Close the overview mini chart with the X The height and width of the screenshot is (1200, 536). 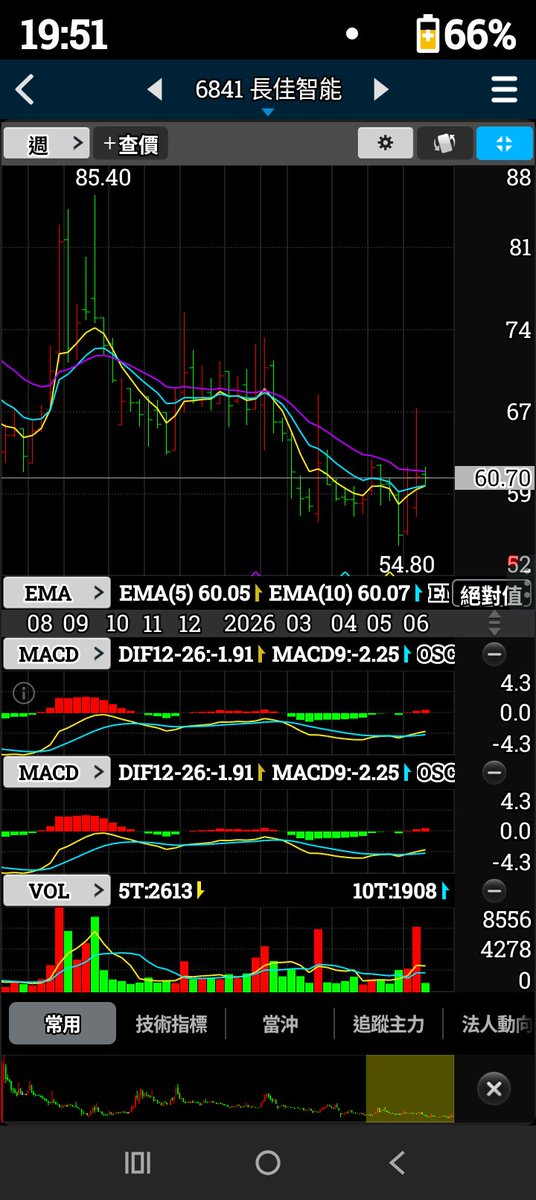493,1089
